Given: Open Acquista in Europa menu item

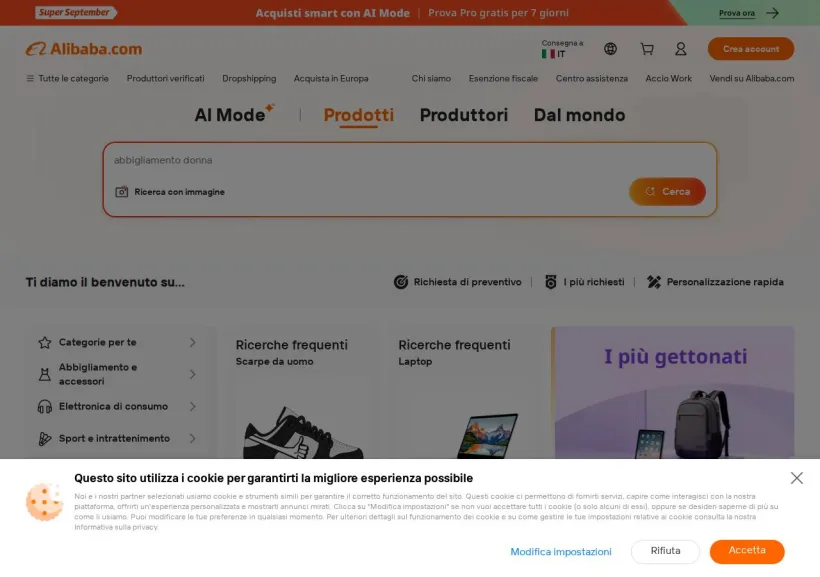Looking at the screenshot, I should (331, 78).
